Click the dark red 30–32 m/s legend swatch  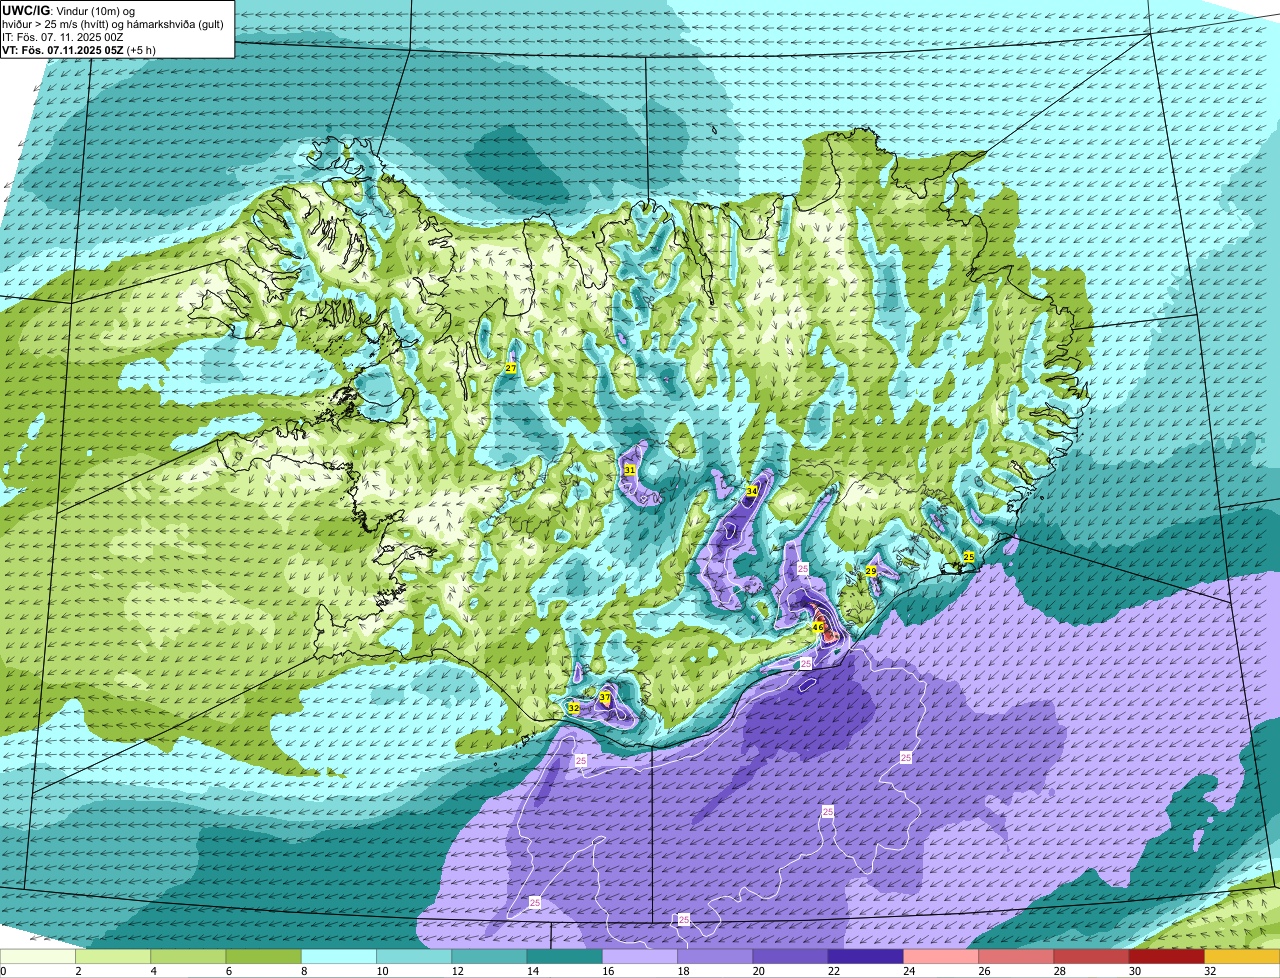coord(1167,957)
